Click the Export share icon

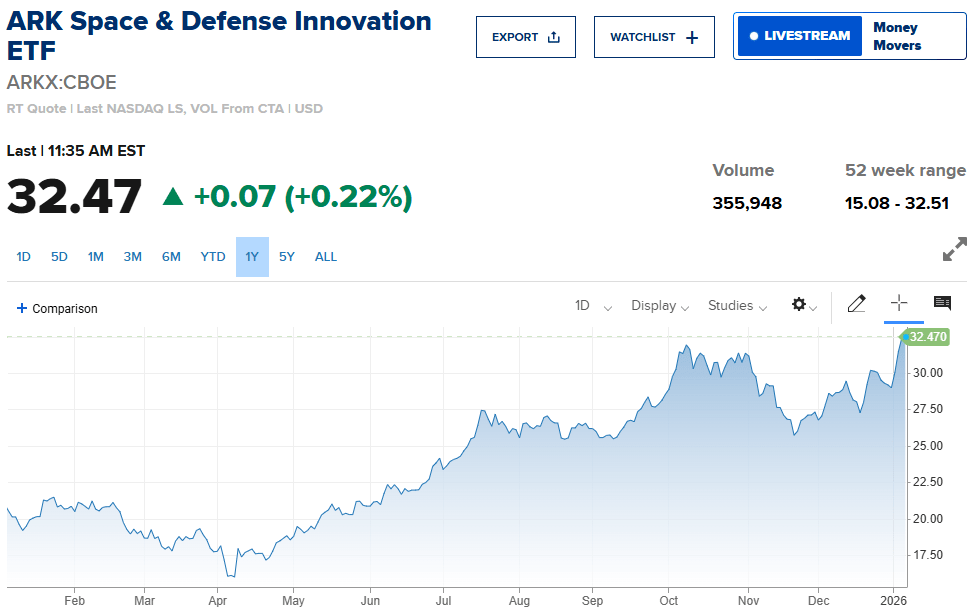(554, 38)
